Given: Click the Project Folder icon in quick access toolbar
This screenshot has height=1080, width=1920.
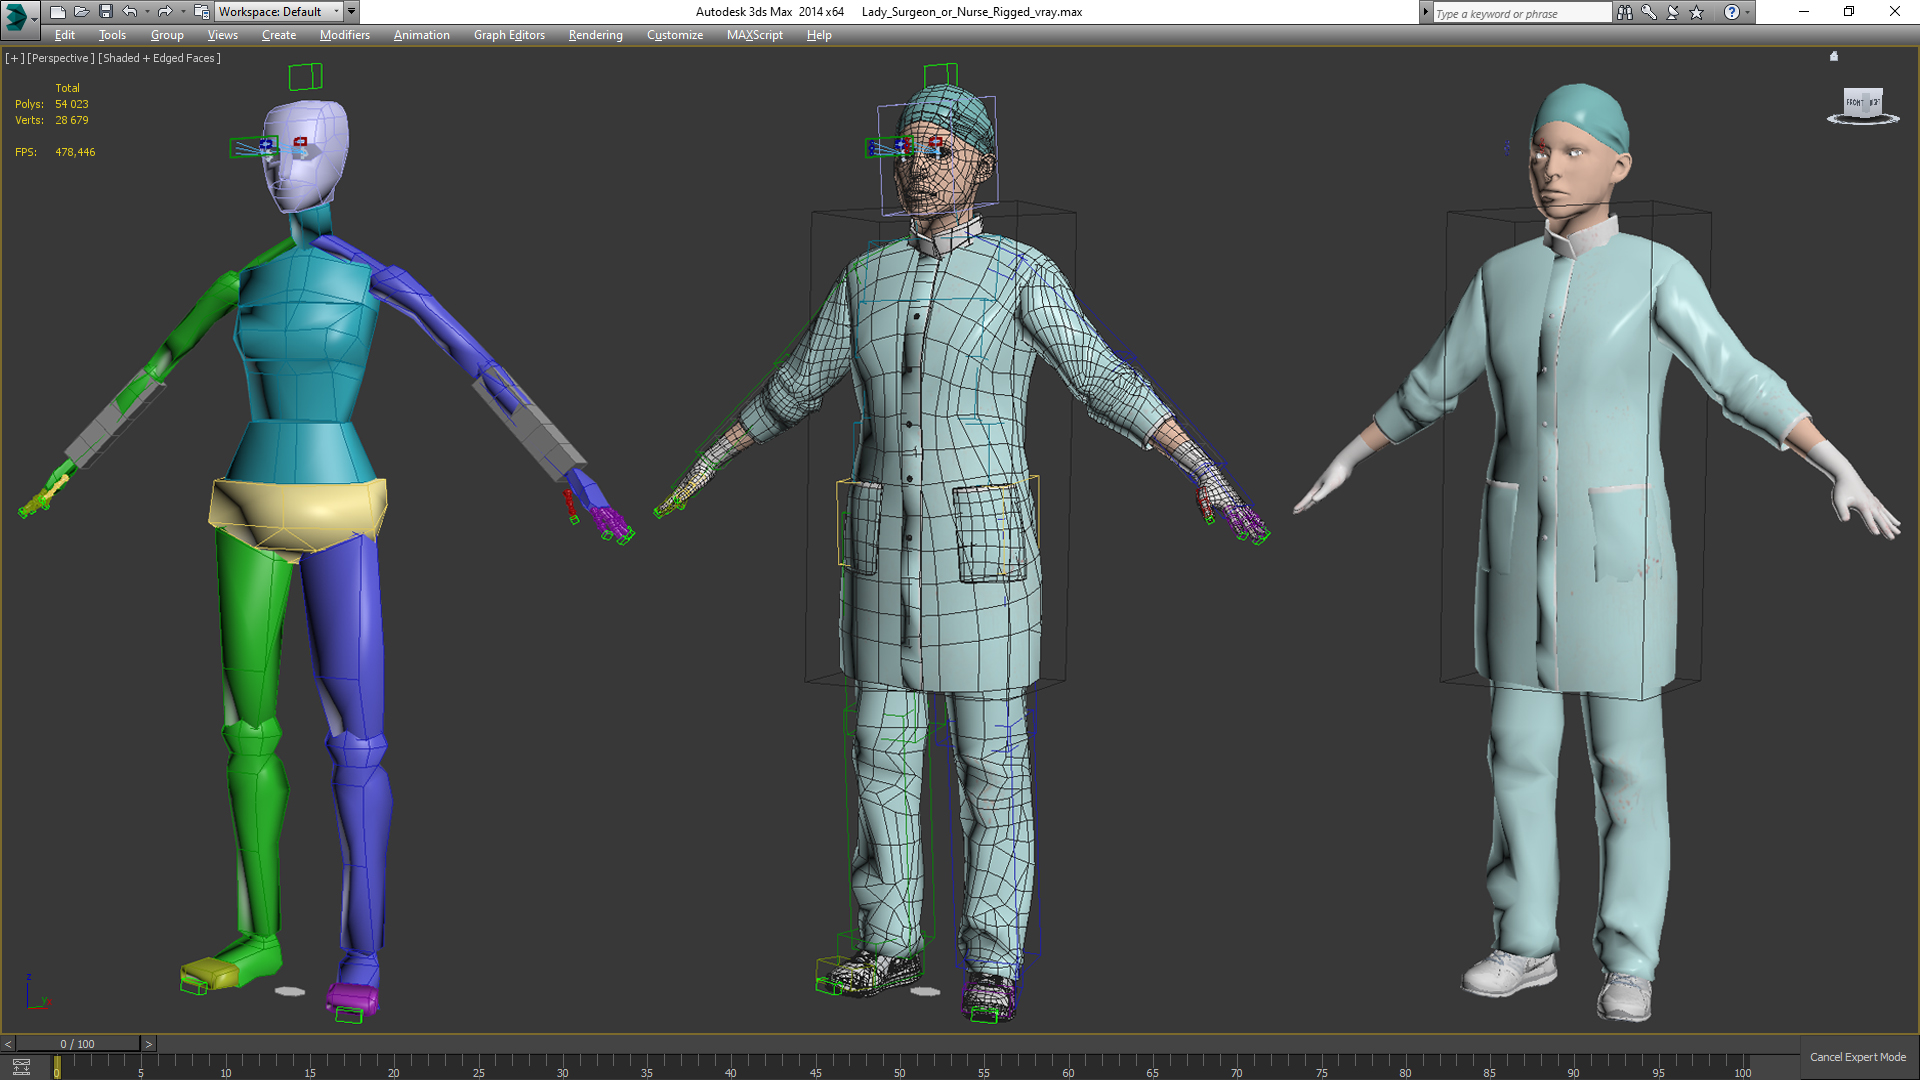Looking at the screenshot, I should click(201, 12).
